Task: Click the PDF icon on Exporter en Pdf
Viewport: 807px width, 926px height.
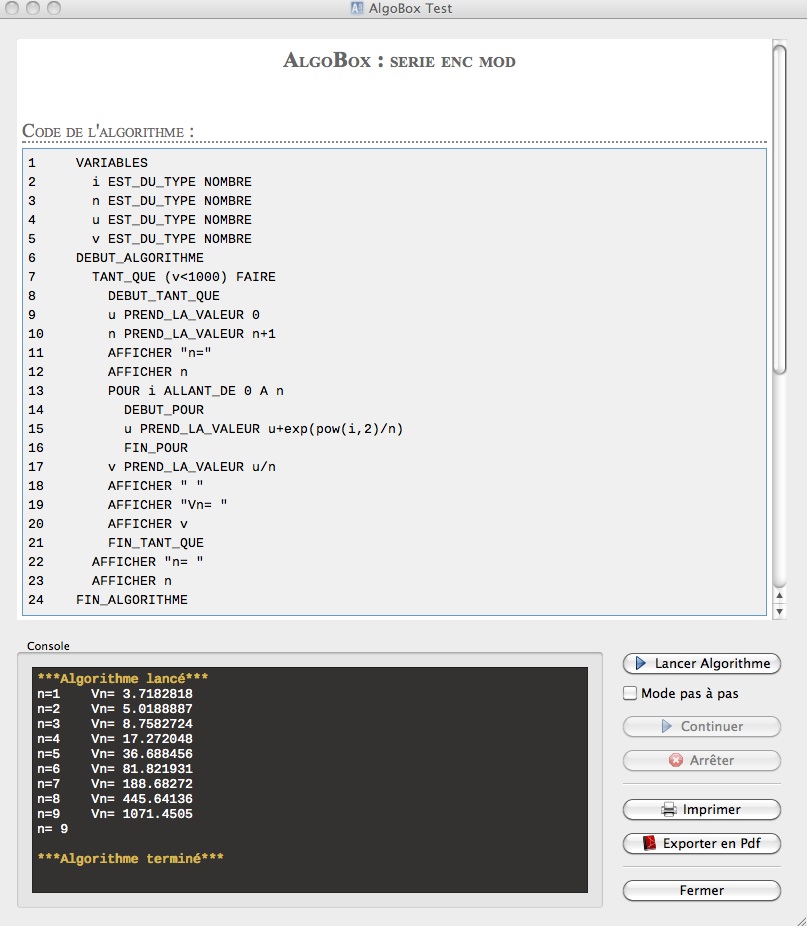Action: coord(650,843)
